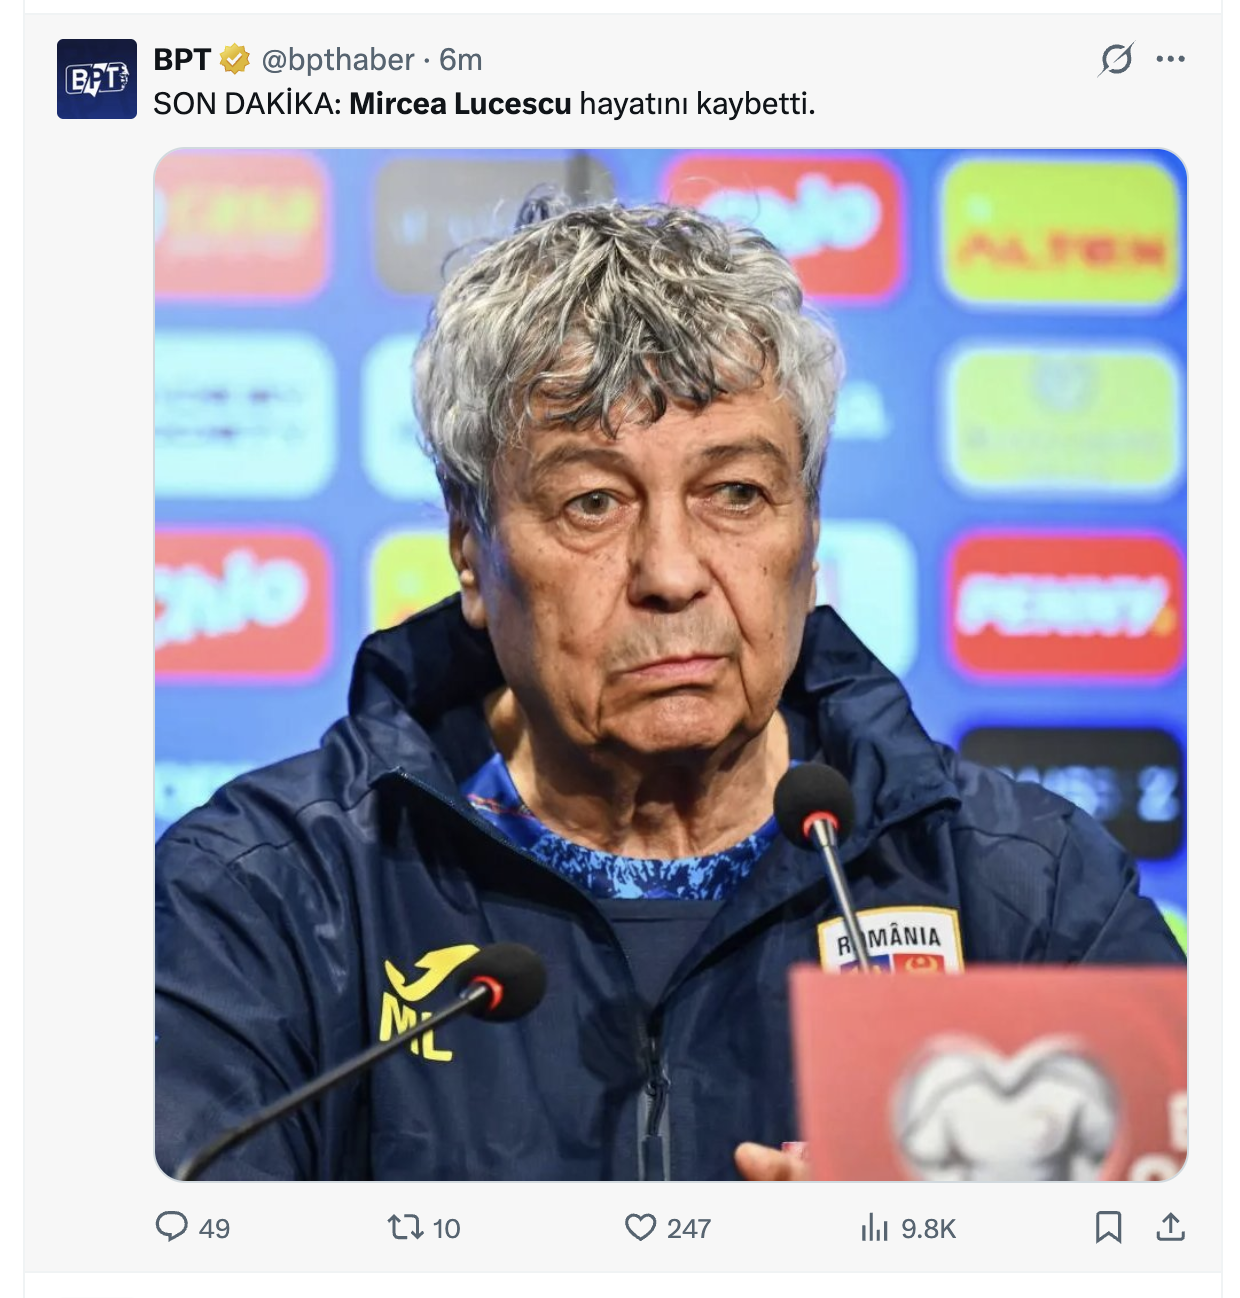
Task: Open the press conference photo
Action: [x=671, y=665]
